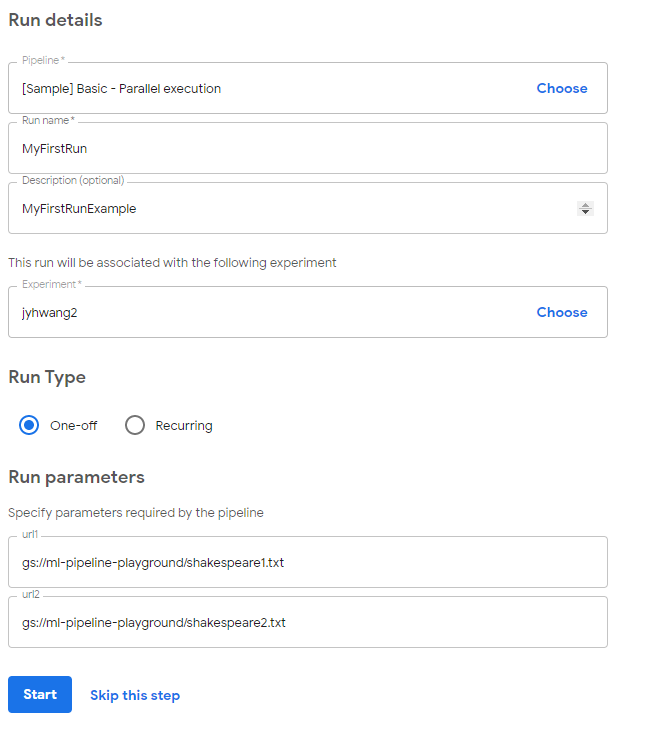Focus the url1 parameter input

tap(300, 562)
